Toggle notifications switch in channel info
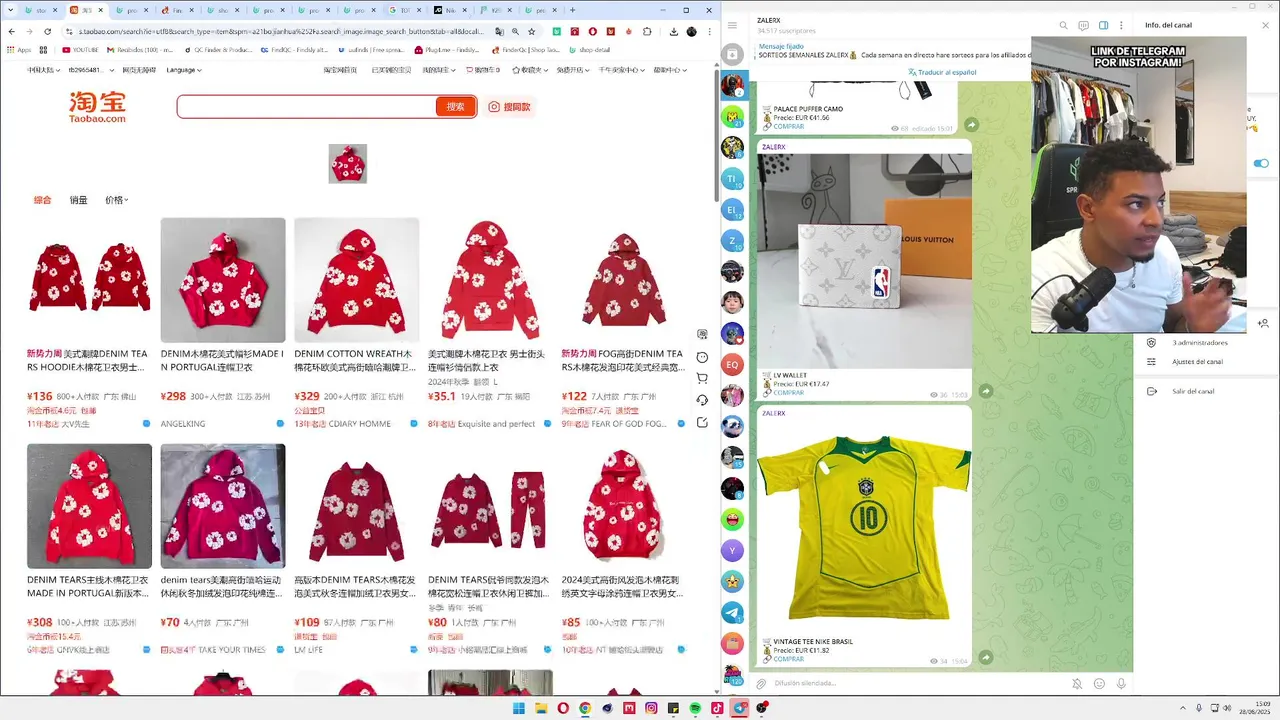 click(1261, 163)
